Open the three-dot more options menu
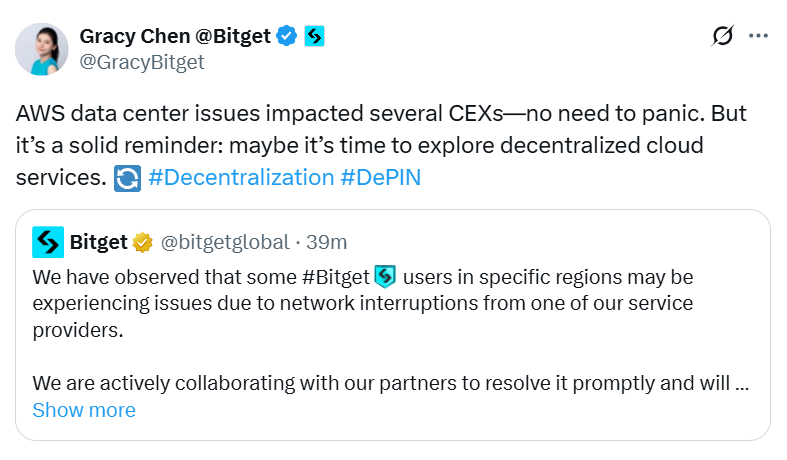Viewport: 787px width, 460px height. [759, 36]
